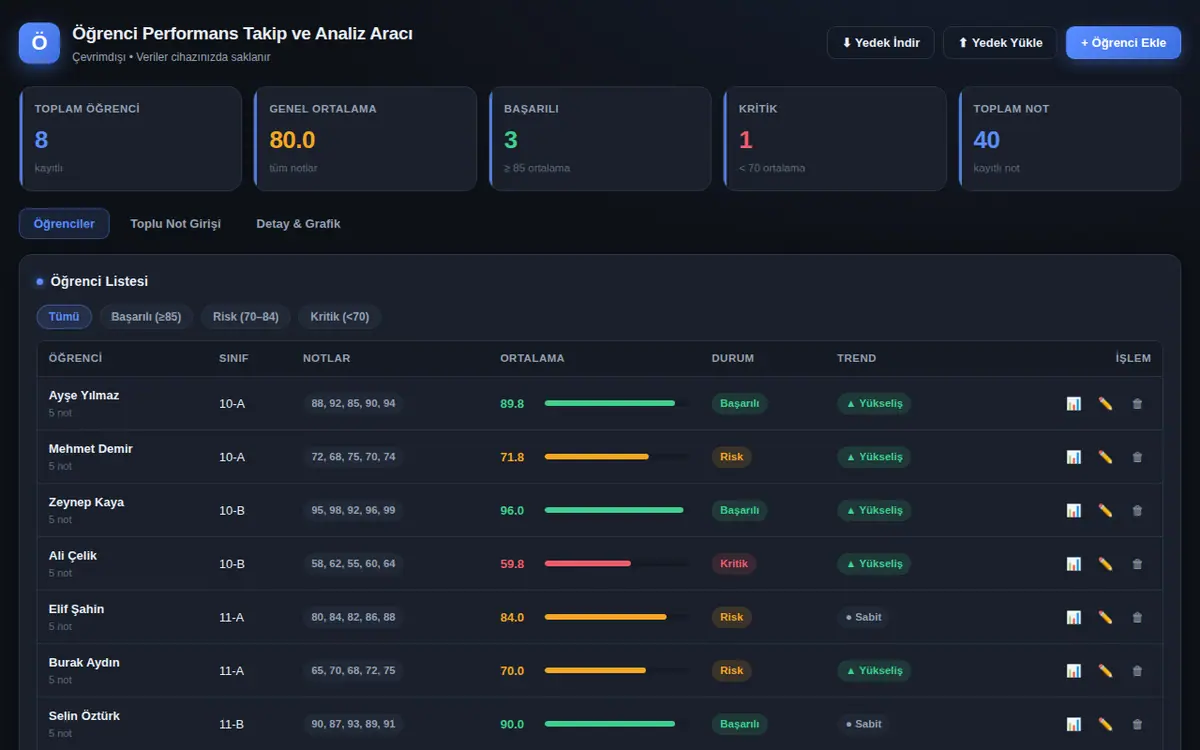Click Ali Çelik's red average bar
This screenshot has width=1200, height=750.
pos(588,564)
